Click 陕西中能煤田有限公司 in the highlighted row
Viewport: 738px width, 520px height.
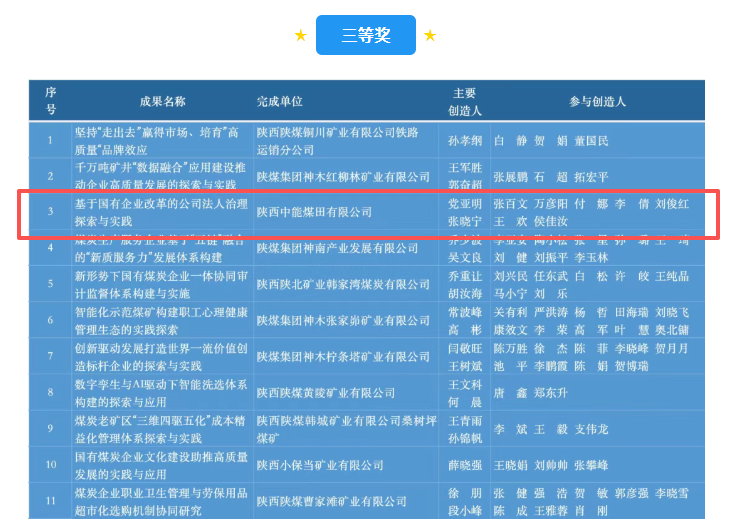coord(314,211)
